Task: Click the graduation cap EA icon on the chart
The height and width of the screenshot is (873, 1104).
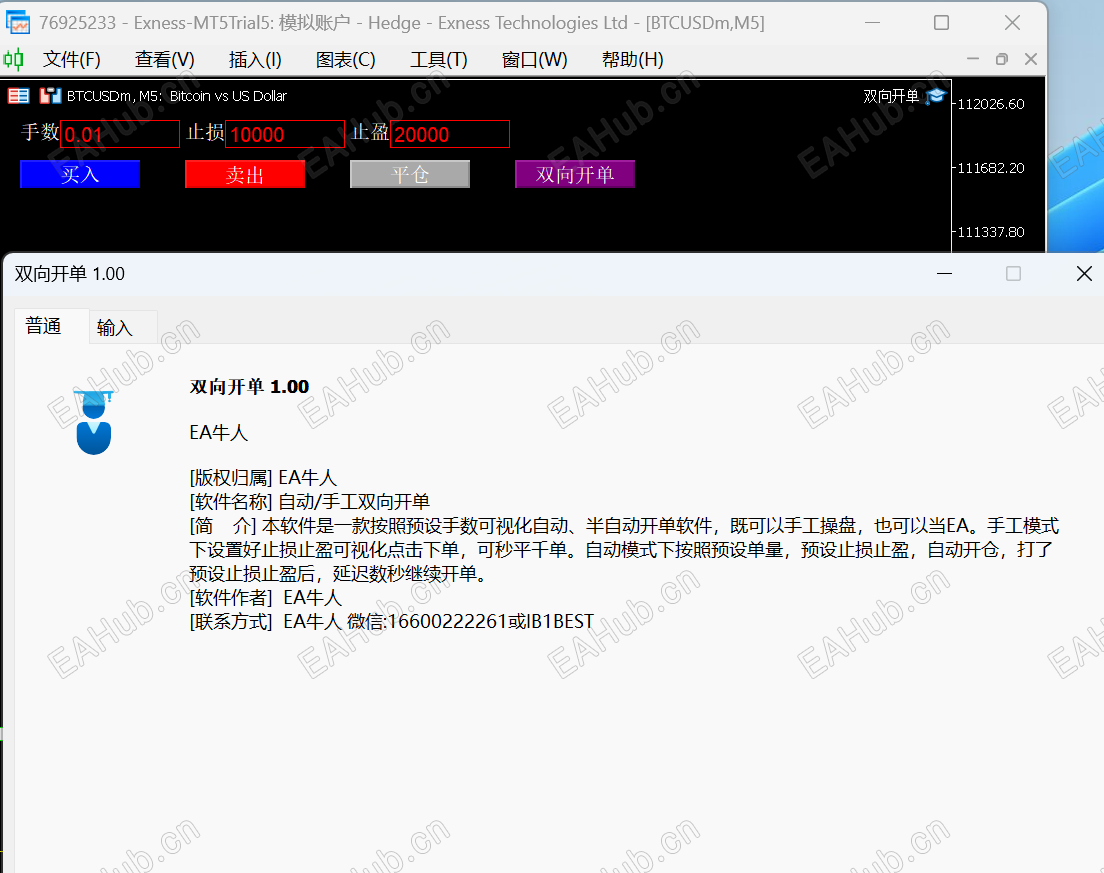Action: 935,96
